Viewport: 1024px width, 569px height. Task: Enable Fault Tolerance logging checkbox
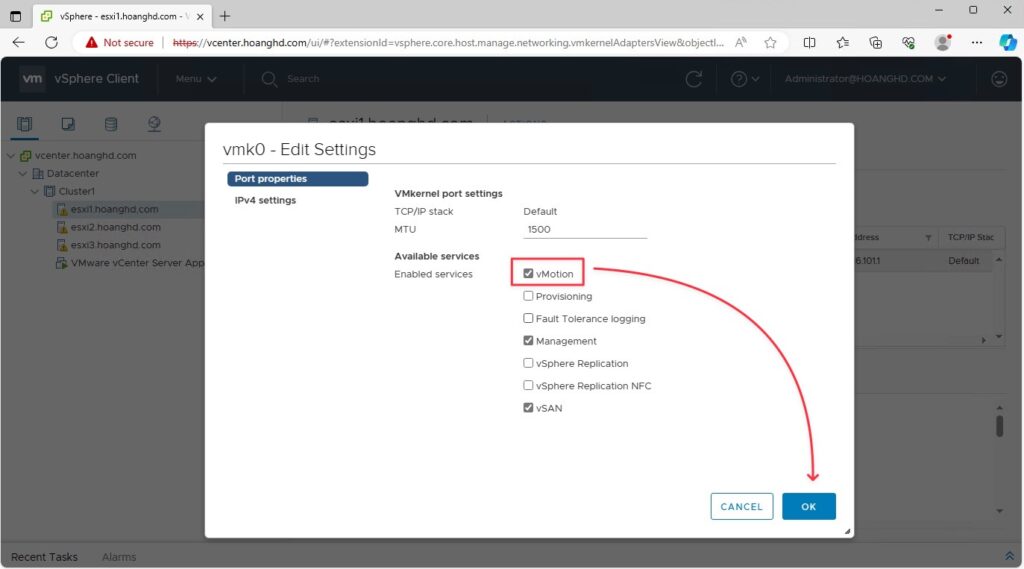tap(528, 318)
